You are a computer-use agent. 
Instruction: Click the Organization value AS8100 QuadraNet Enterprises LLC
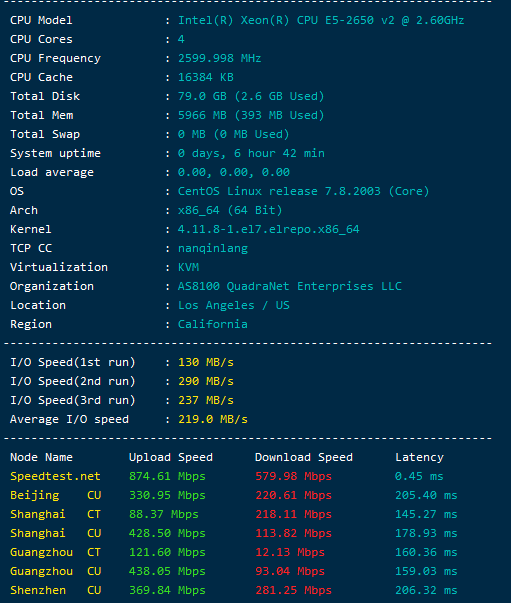pyautogui.click(x=290, y=286)
